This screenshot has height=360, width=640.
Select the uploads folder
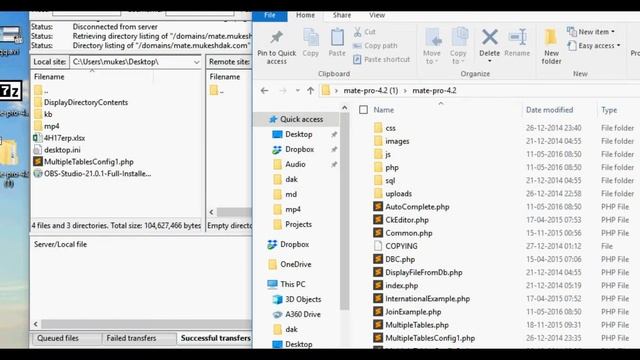click(393, 193)
